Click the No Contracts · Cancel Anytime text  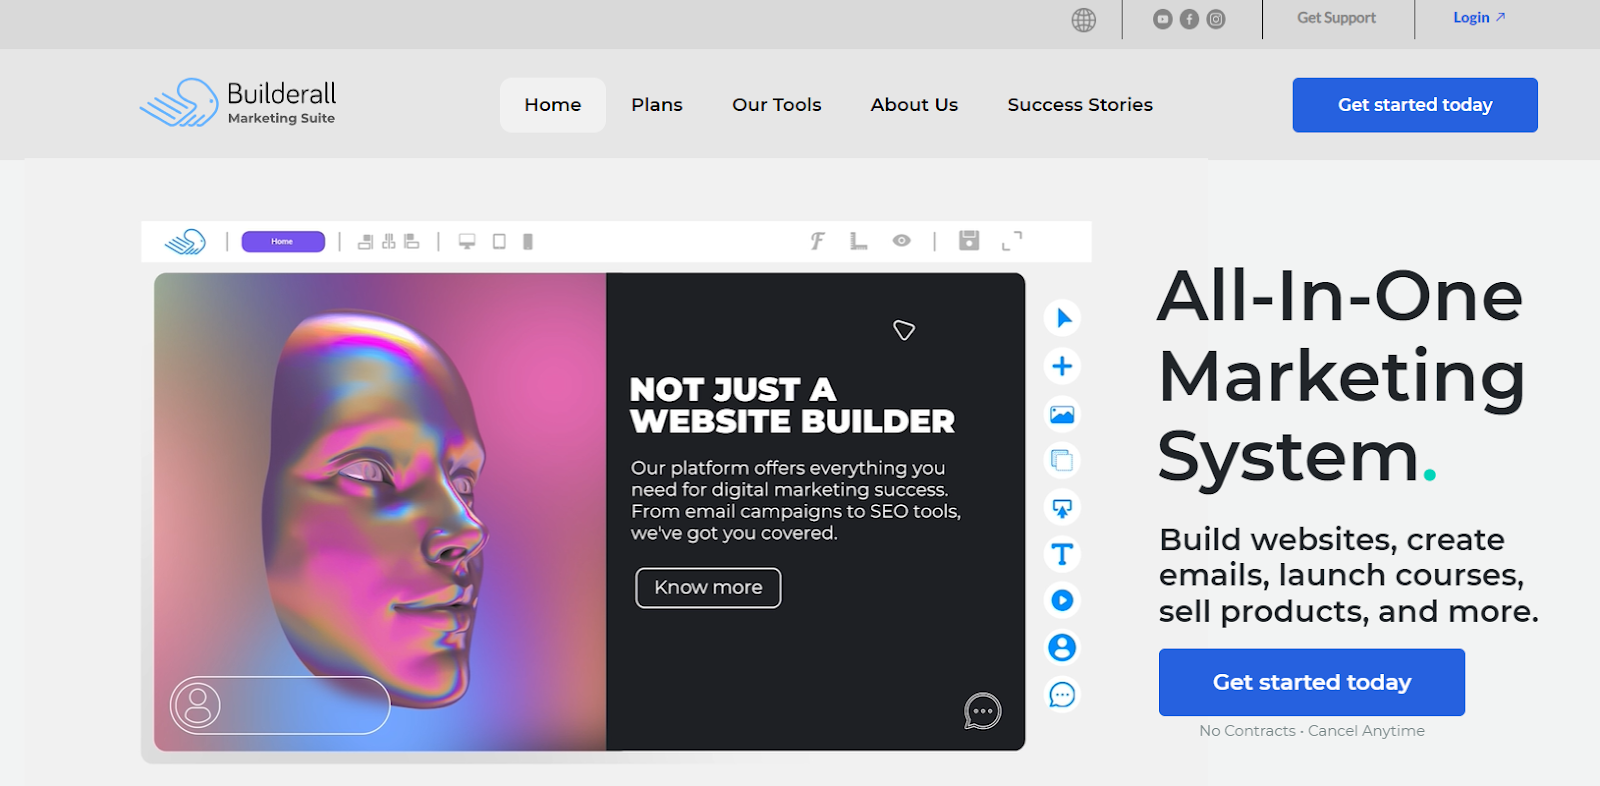[1312, 731]
